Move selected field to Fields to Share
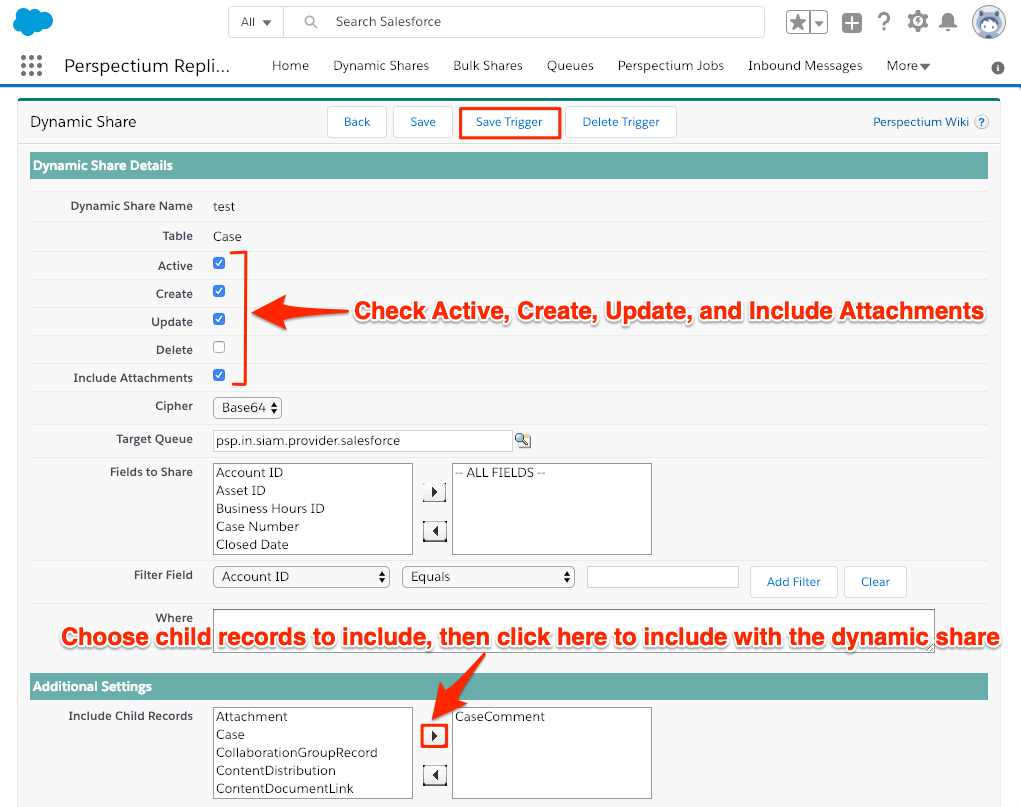This screenshot has height=807, width=1021. (x=434, y=492)
